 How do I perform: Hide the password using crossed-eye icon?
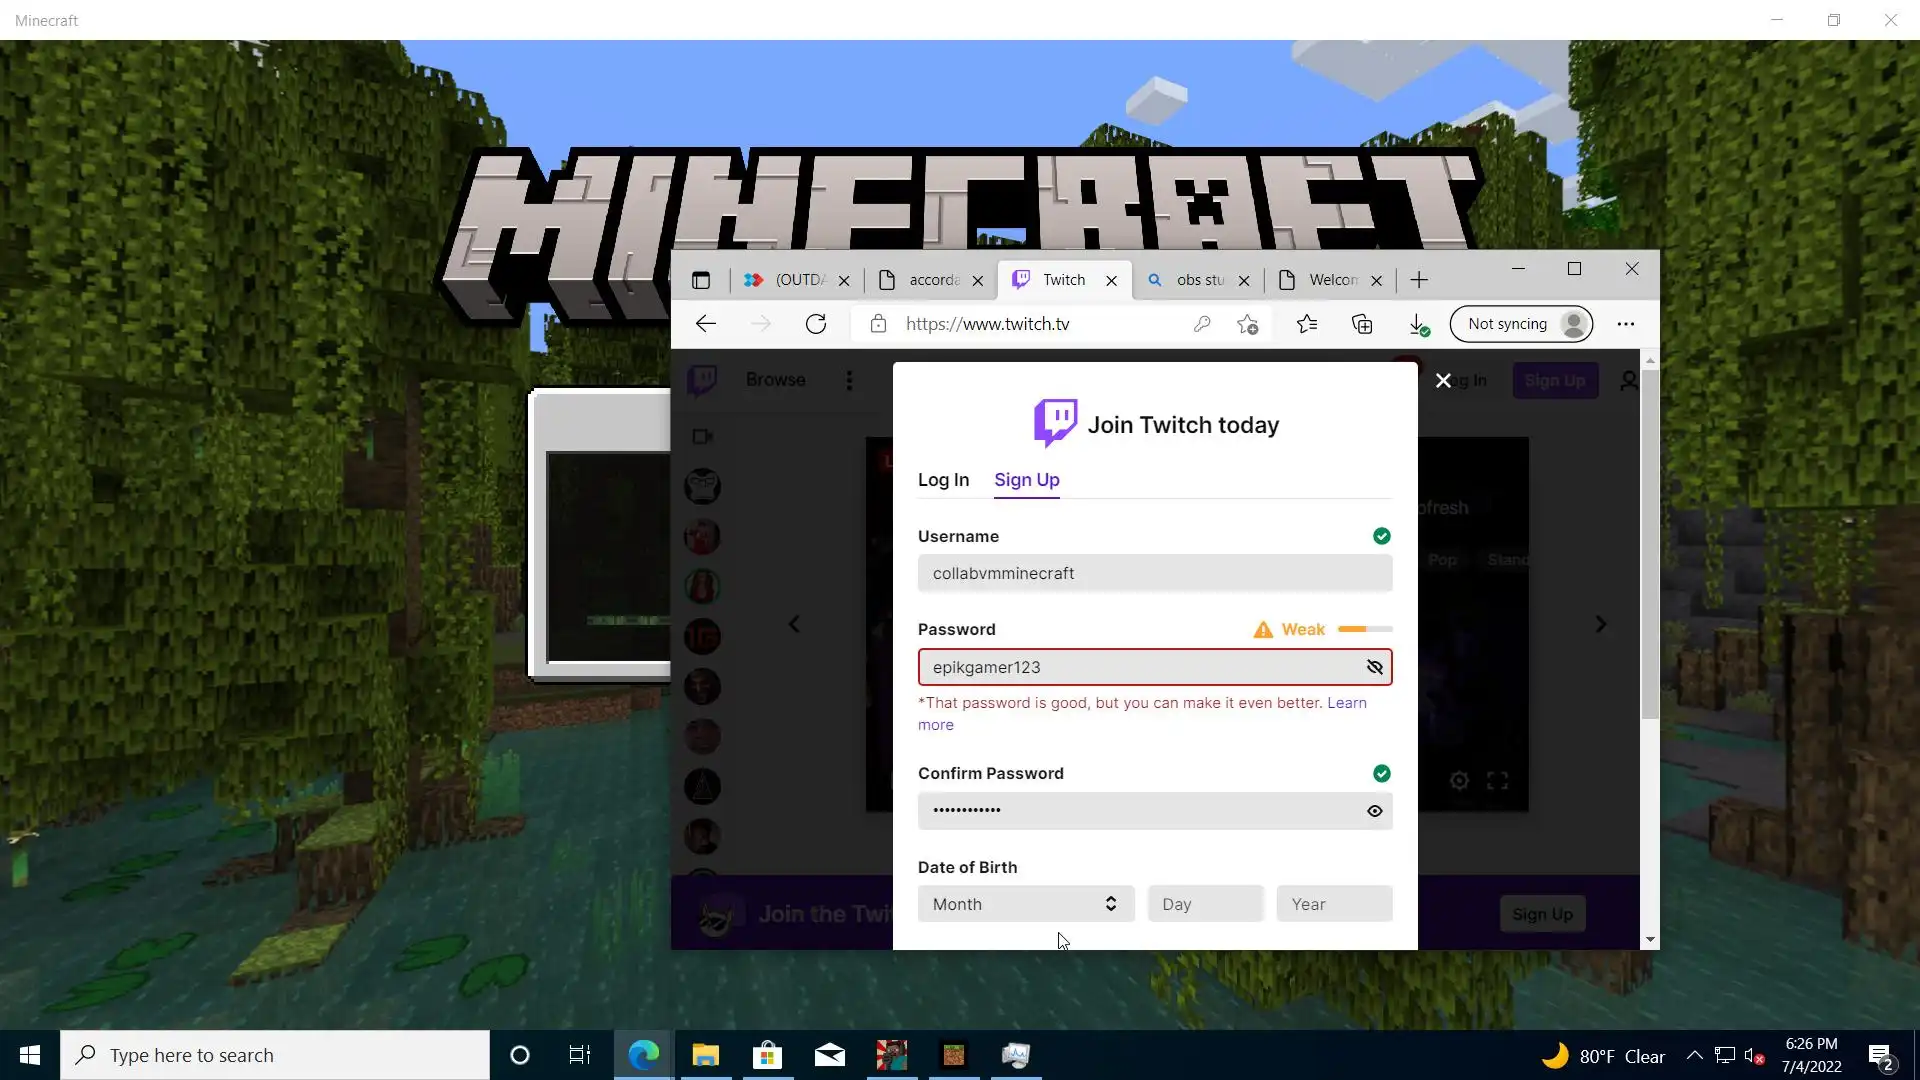1375,667
